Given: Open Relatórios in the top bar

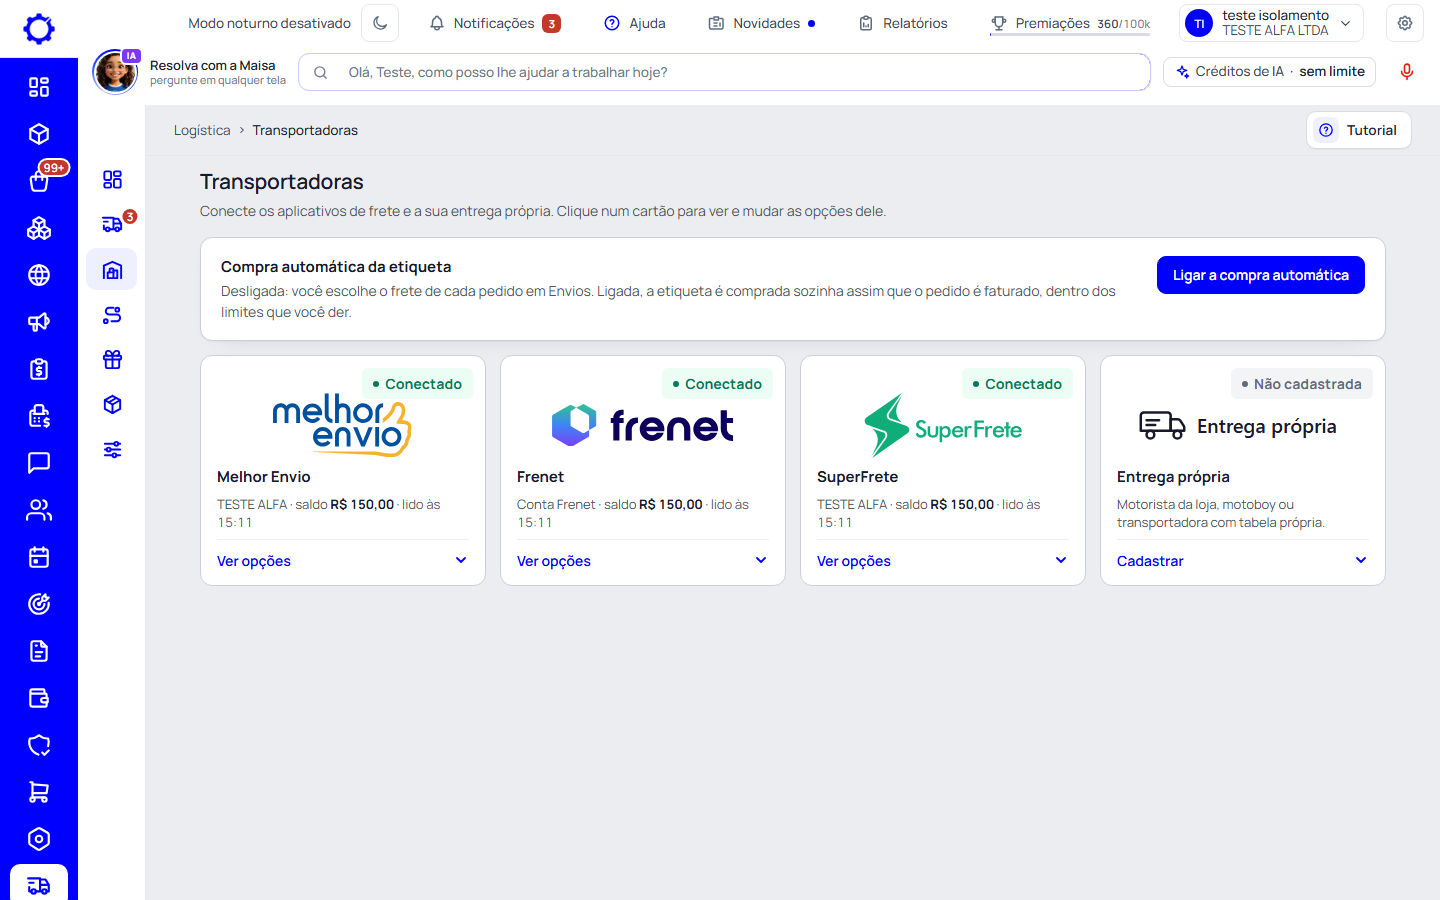Looking at the screenshot, I should (903, 23).
